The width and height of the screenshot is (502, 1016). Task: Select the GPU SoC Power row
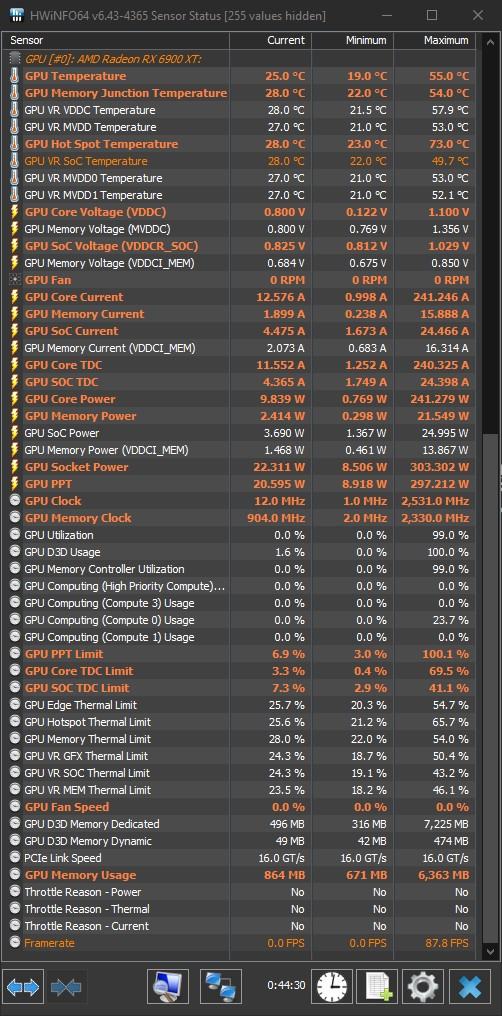coord(240,433)
